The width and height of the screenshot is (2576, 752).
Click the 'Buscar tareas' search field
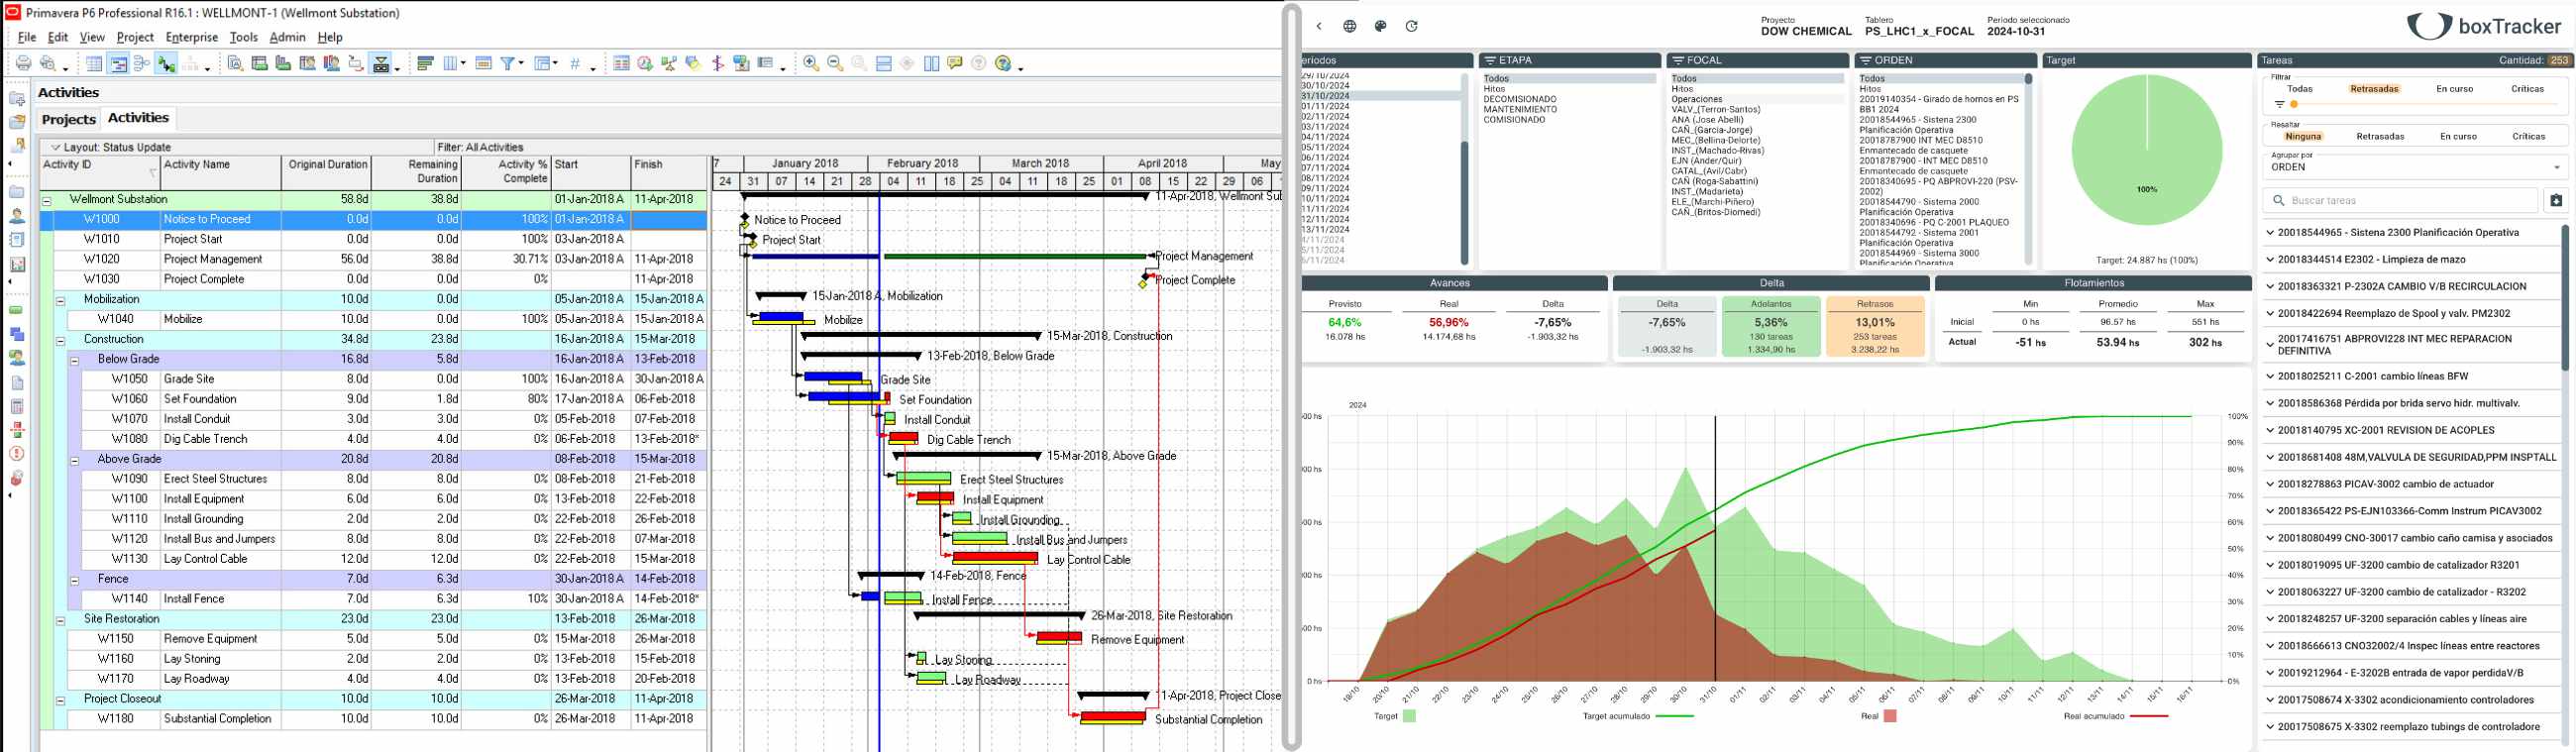tap(2401, 201)
